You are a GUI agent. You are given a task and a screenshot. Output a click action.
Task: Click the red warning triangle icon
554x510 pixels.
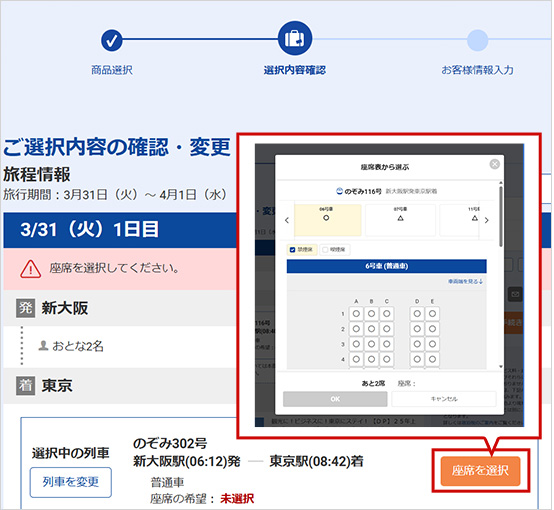tap(31, 269)
